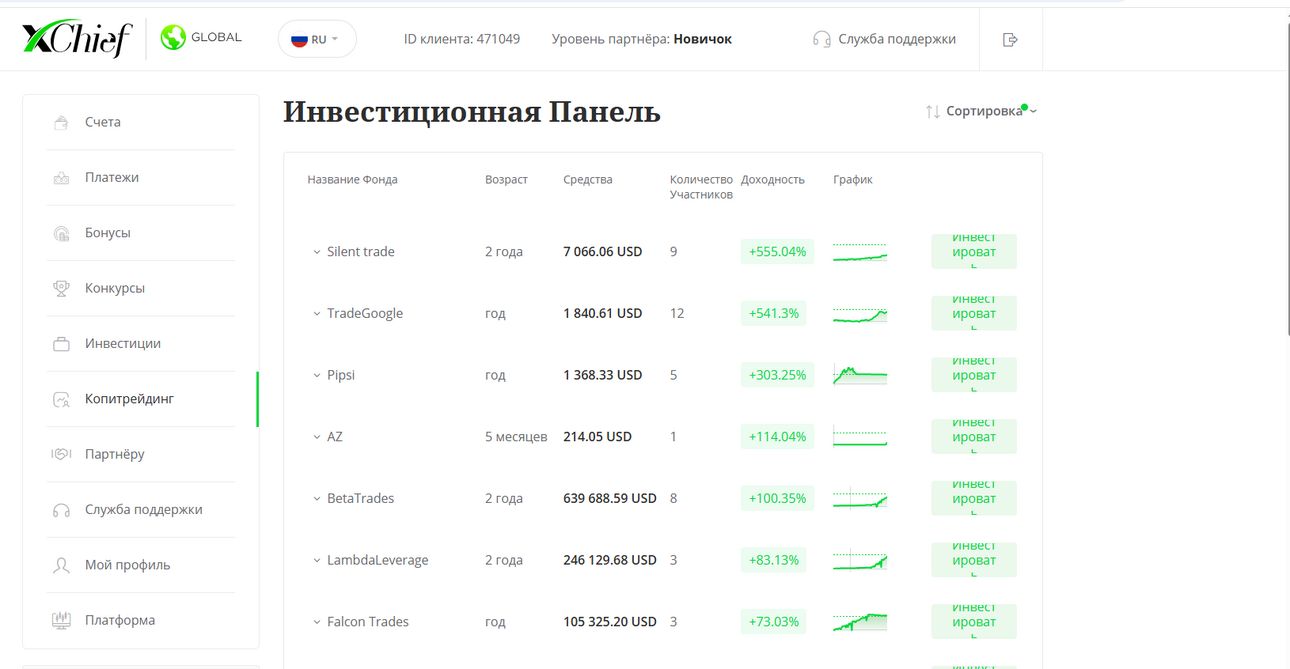The image size is (1290, 669).
Task: Click the invest button for AZ
Action: point(974,436)
